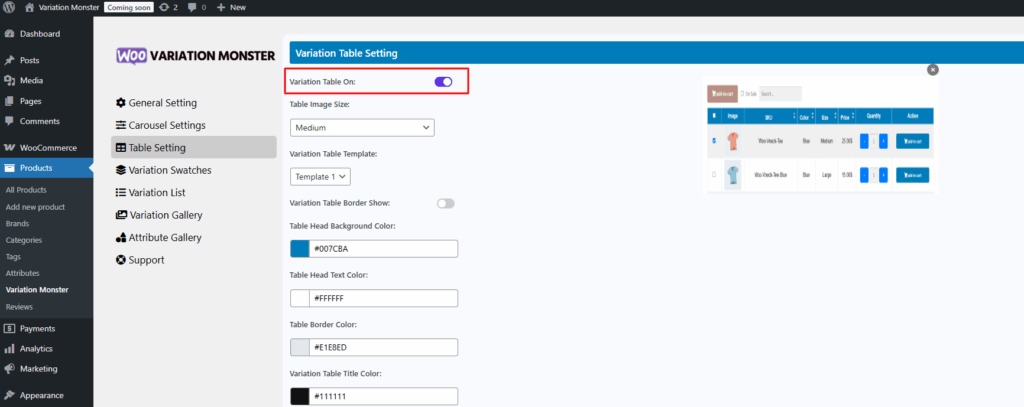Click the New content button
The image size is (1024, 407).
pyautogui.click(x=231, y=7)
